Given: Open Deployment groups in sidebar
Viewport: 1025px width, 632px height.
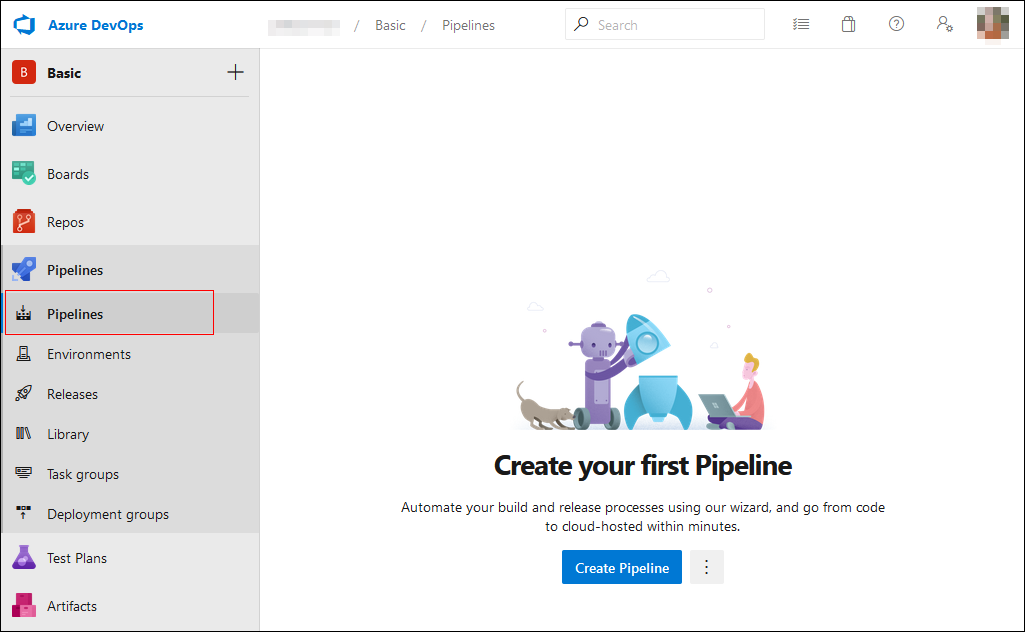Looking at the screenshot, I should tap(107, 514).
